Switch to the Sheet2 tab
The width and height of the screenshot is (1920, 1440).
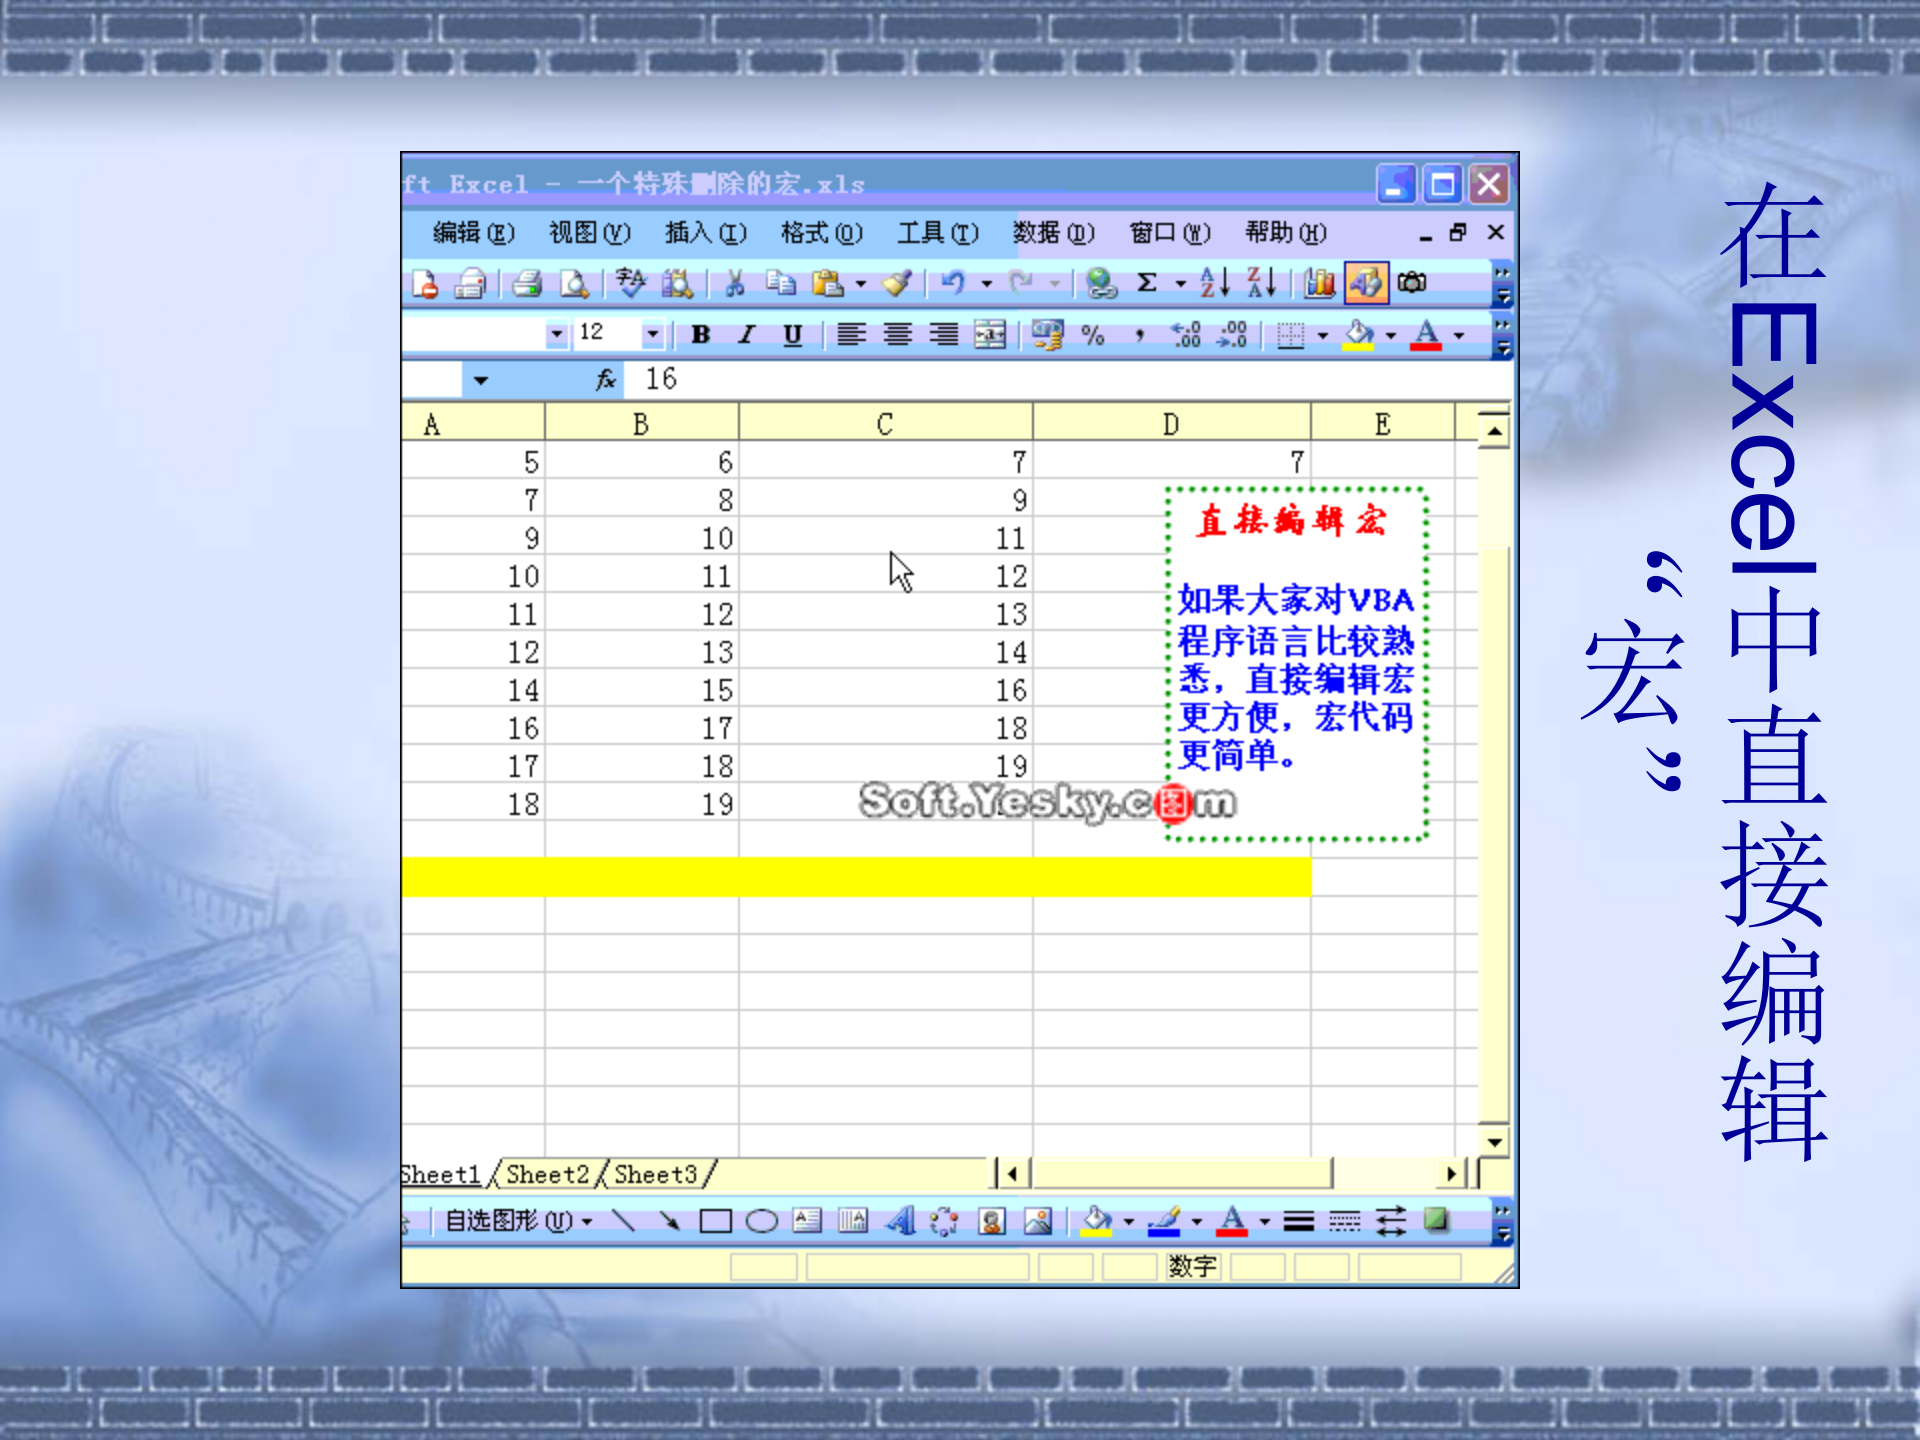click(x=545, y=1173)
